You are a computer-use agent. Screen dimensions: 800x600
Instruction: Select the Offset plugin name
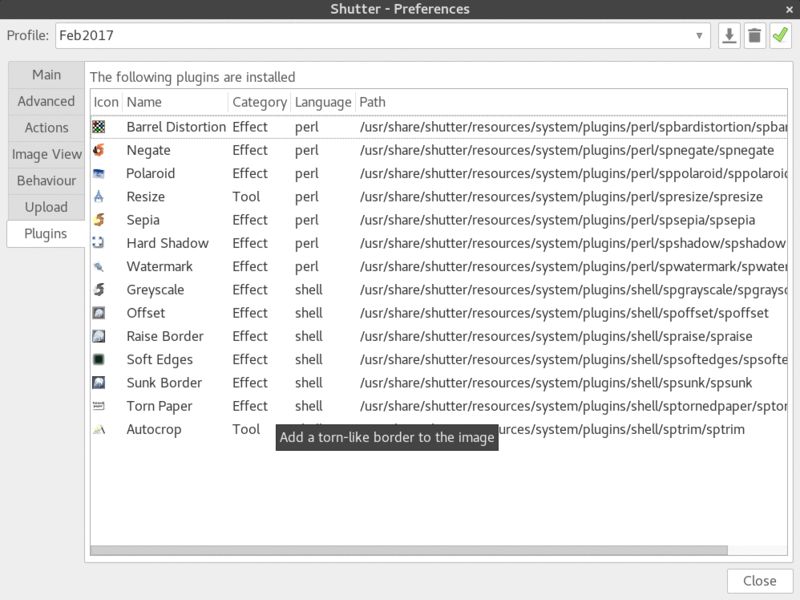tap(145, 313)
